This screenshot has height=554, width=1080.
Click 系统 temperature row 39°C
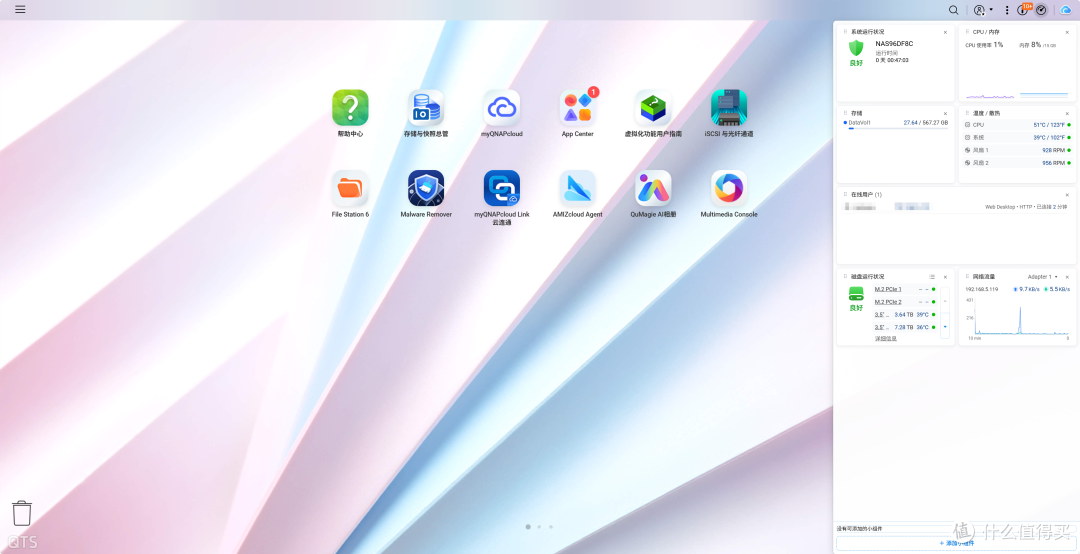click(1017, 138)
